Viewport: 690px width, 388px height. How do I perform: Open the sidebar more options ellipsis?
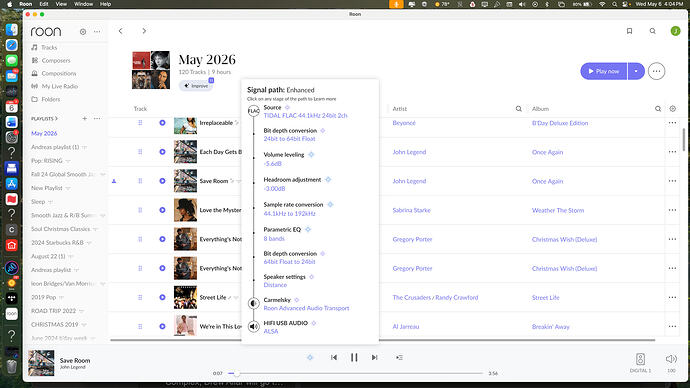click(97, 32)
